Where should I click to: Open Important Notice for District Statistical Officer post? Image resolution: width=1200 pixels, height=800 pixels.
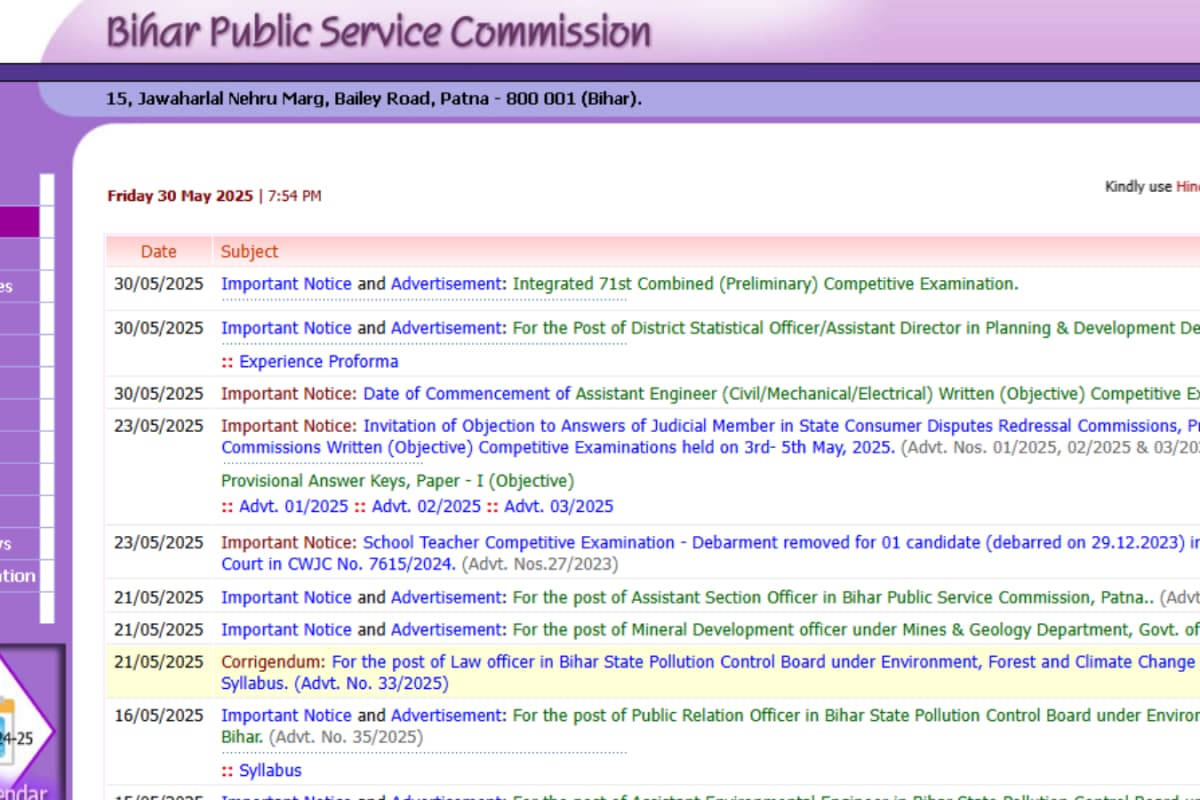pos(286,328)
